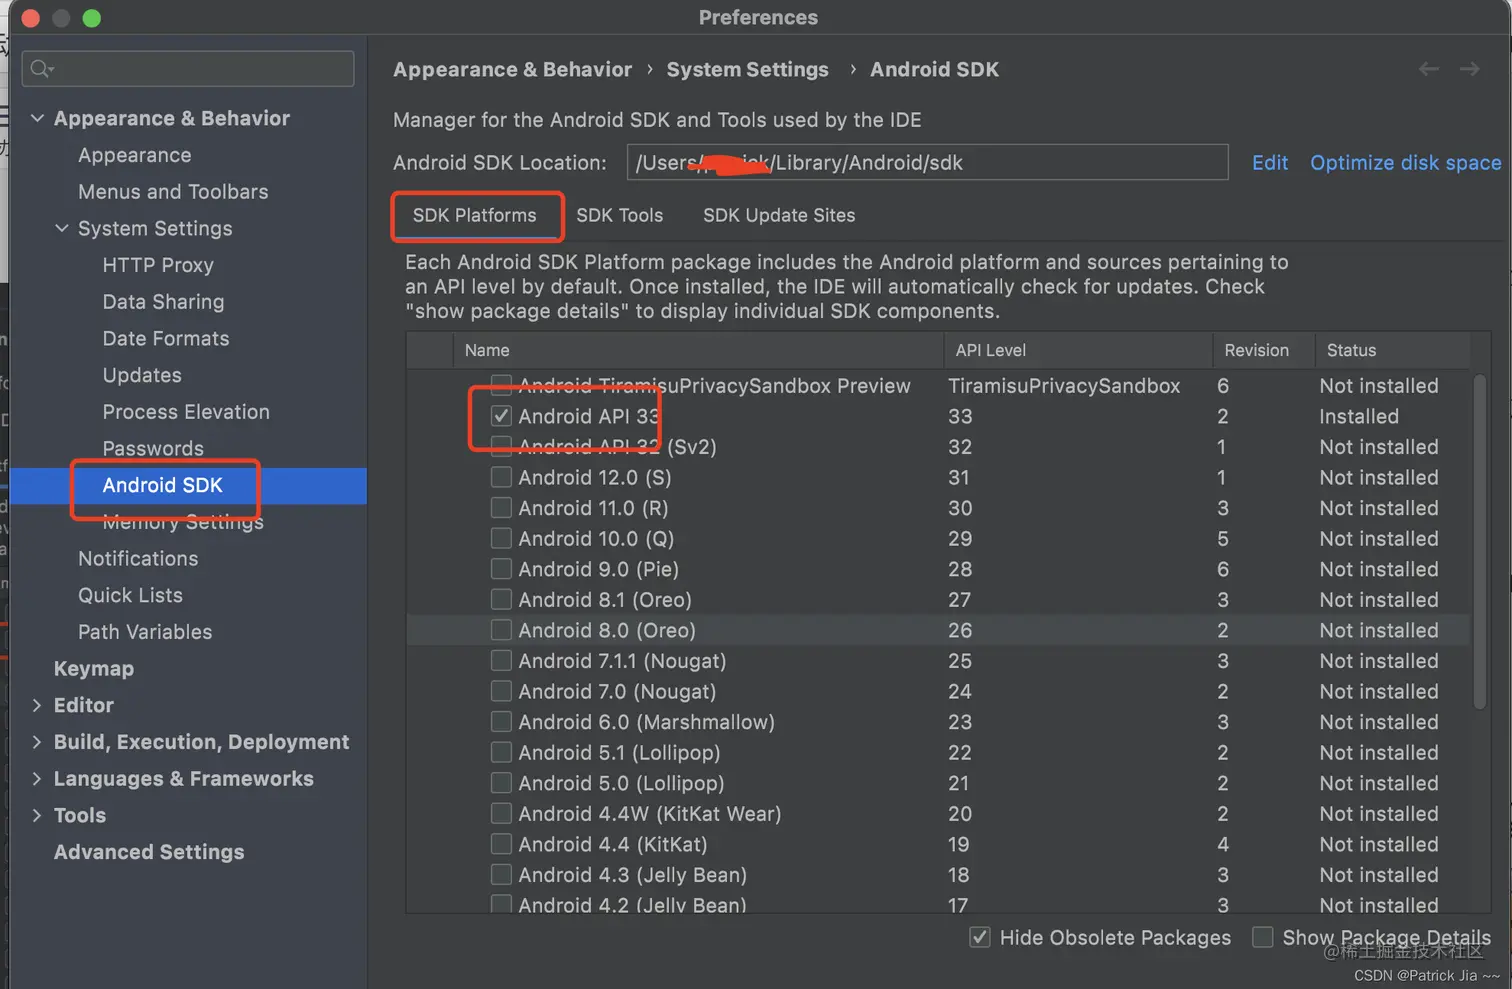Select the Android 4.3 (Jelly Bean) row name
The width and height of the screenshot is (1512, 989).
(632, 875)
